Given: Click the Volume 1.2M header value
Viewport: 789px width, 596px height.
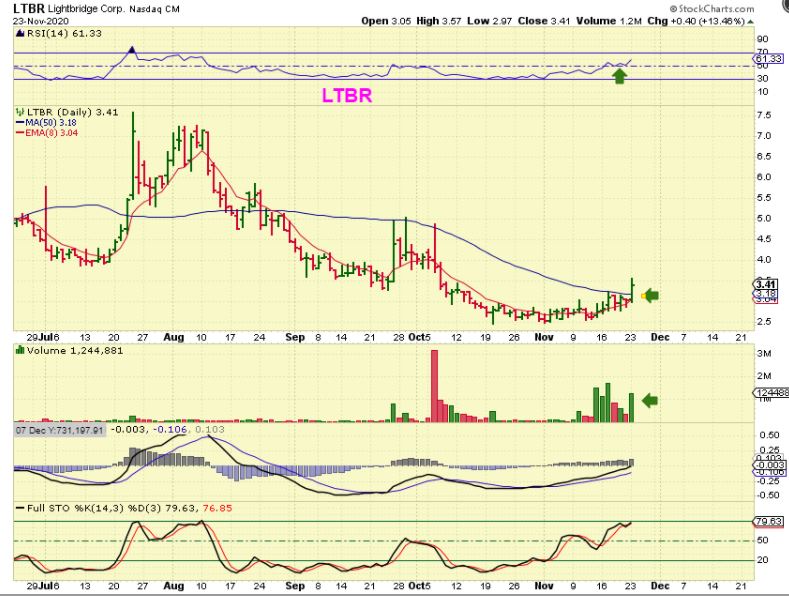Looking at the screenshot, I should (609, 21).
